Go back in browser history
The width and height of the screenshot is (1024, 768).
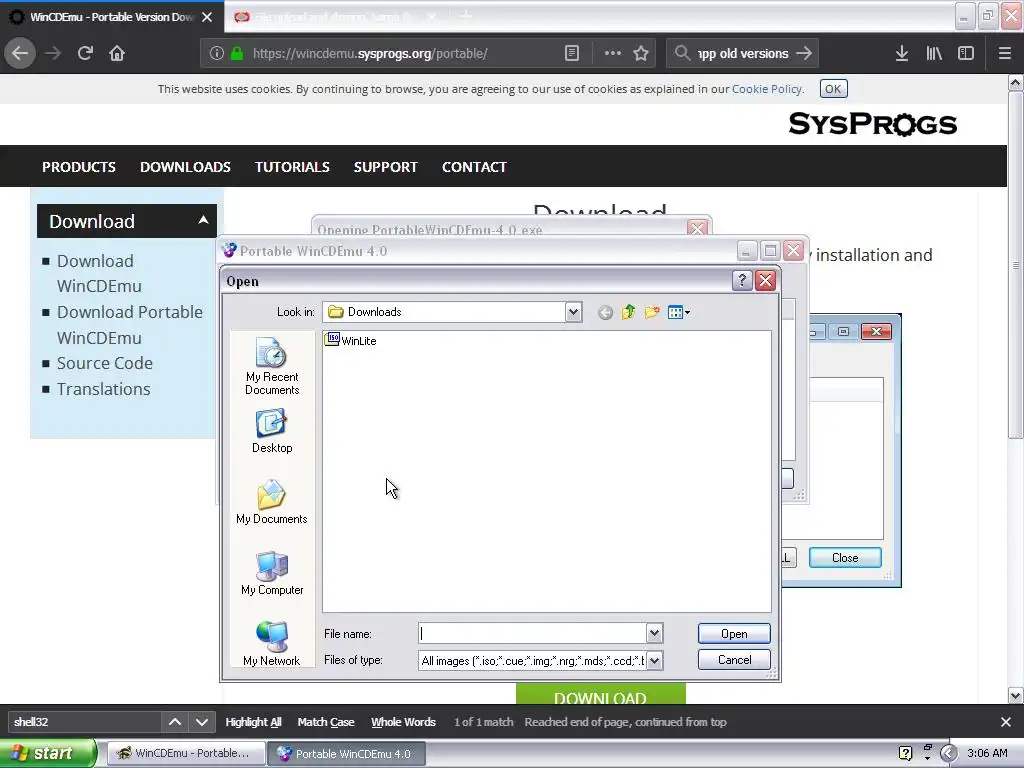click(x=20, y=54)
